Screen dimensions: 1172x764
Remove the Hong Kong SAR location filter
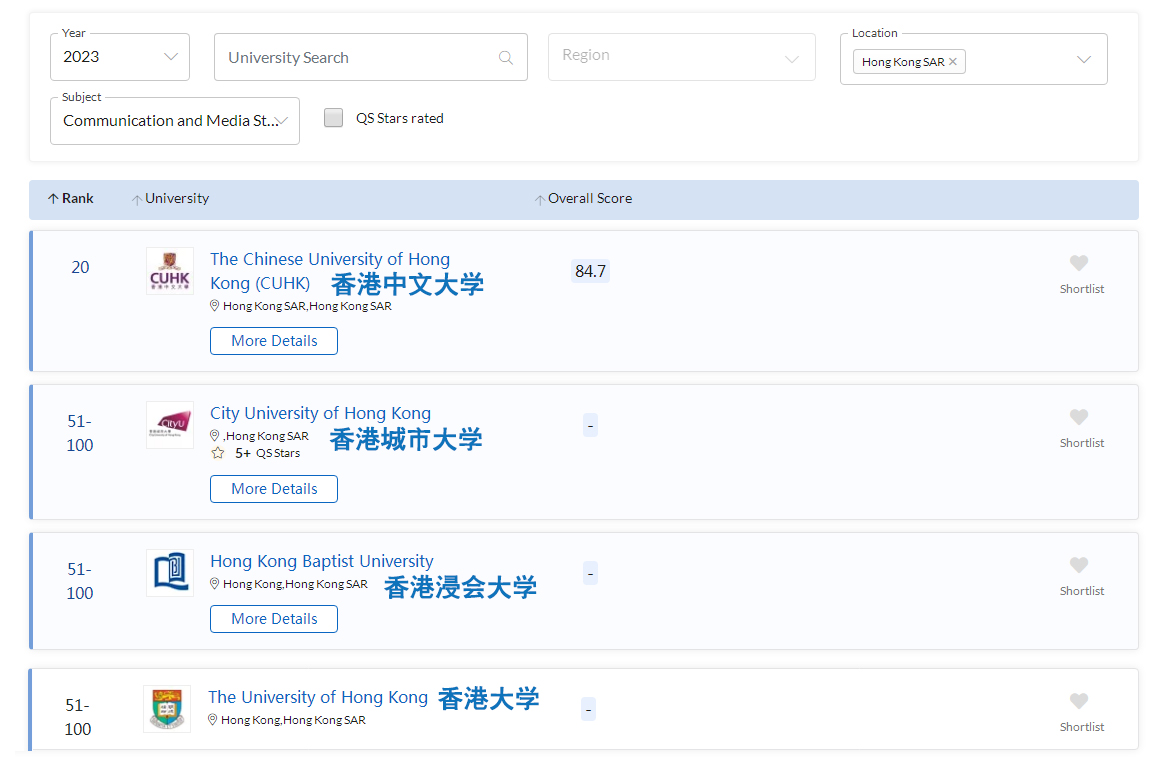pyautogui.click(x=953, y=61)
